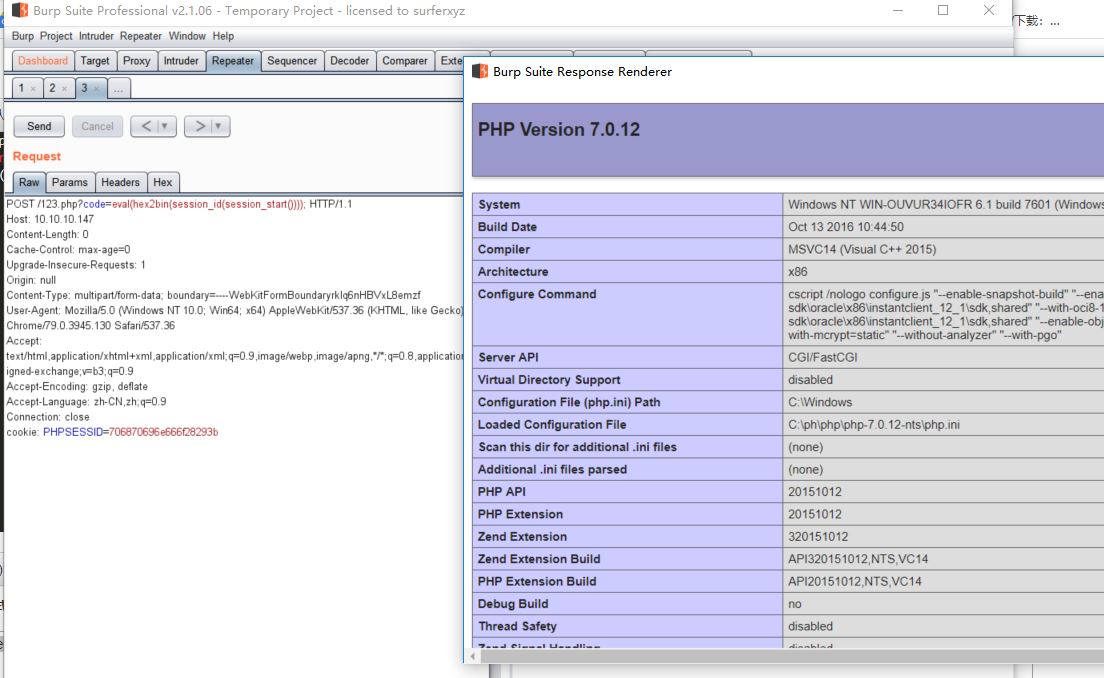
Task: Select Repeater request tab 2
Action: click(x=52, y=88)
